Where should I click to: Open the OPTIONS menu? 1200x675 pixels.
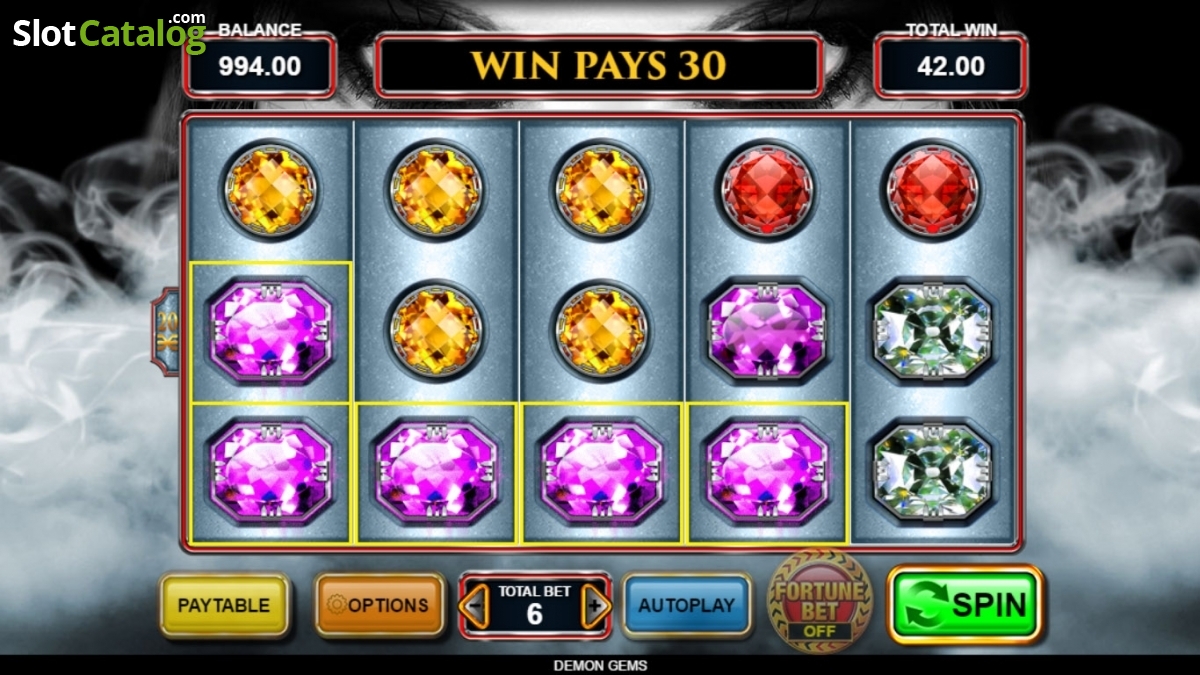pos(379,605)
